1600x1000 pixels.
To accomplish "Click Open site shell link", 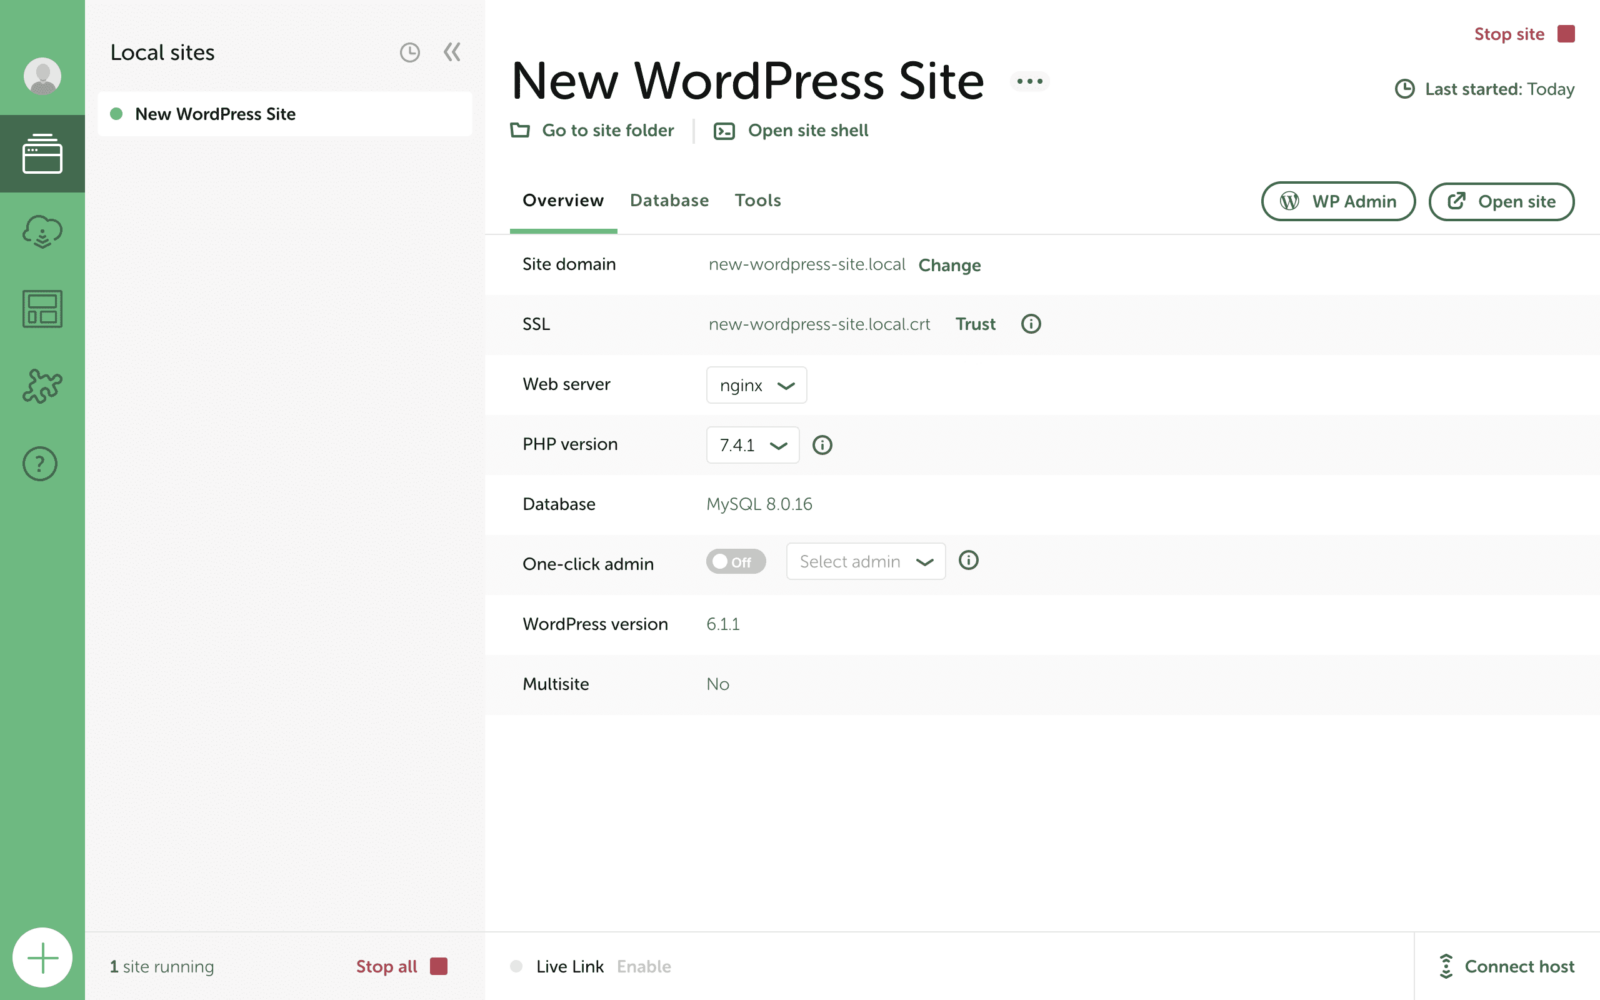I will coord(808,130).
